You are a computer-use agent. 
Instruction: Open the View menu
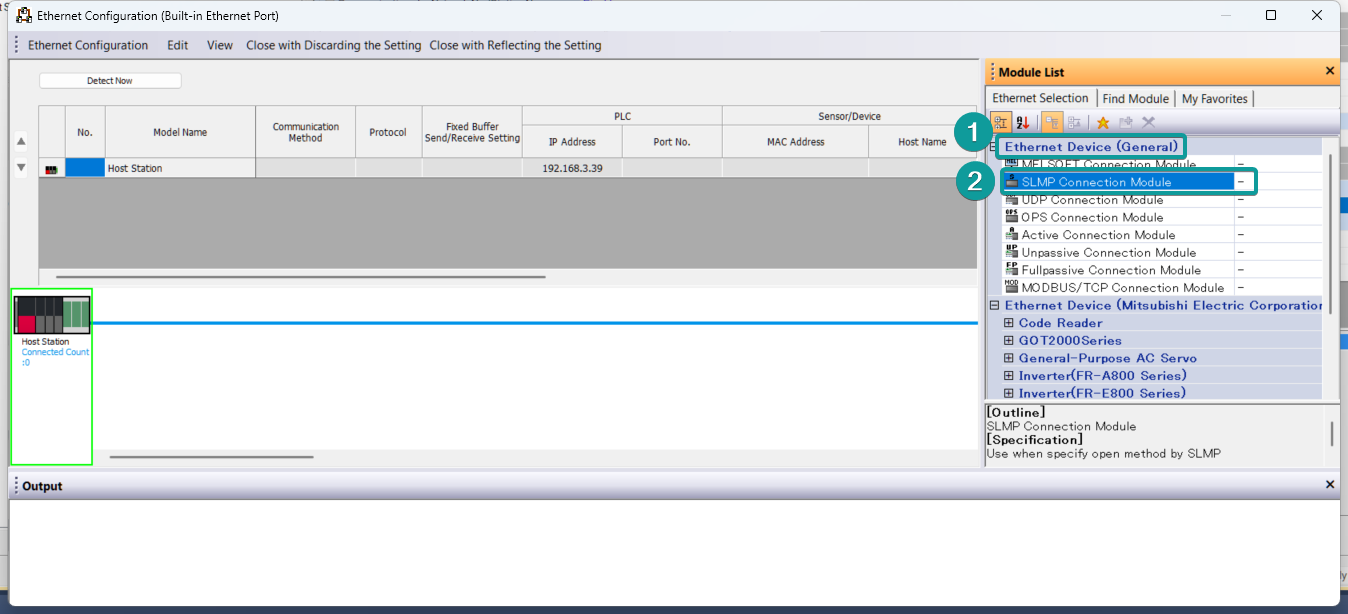[220, 45]
